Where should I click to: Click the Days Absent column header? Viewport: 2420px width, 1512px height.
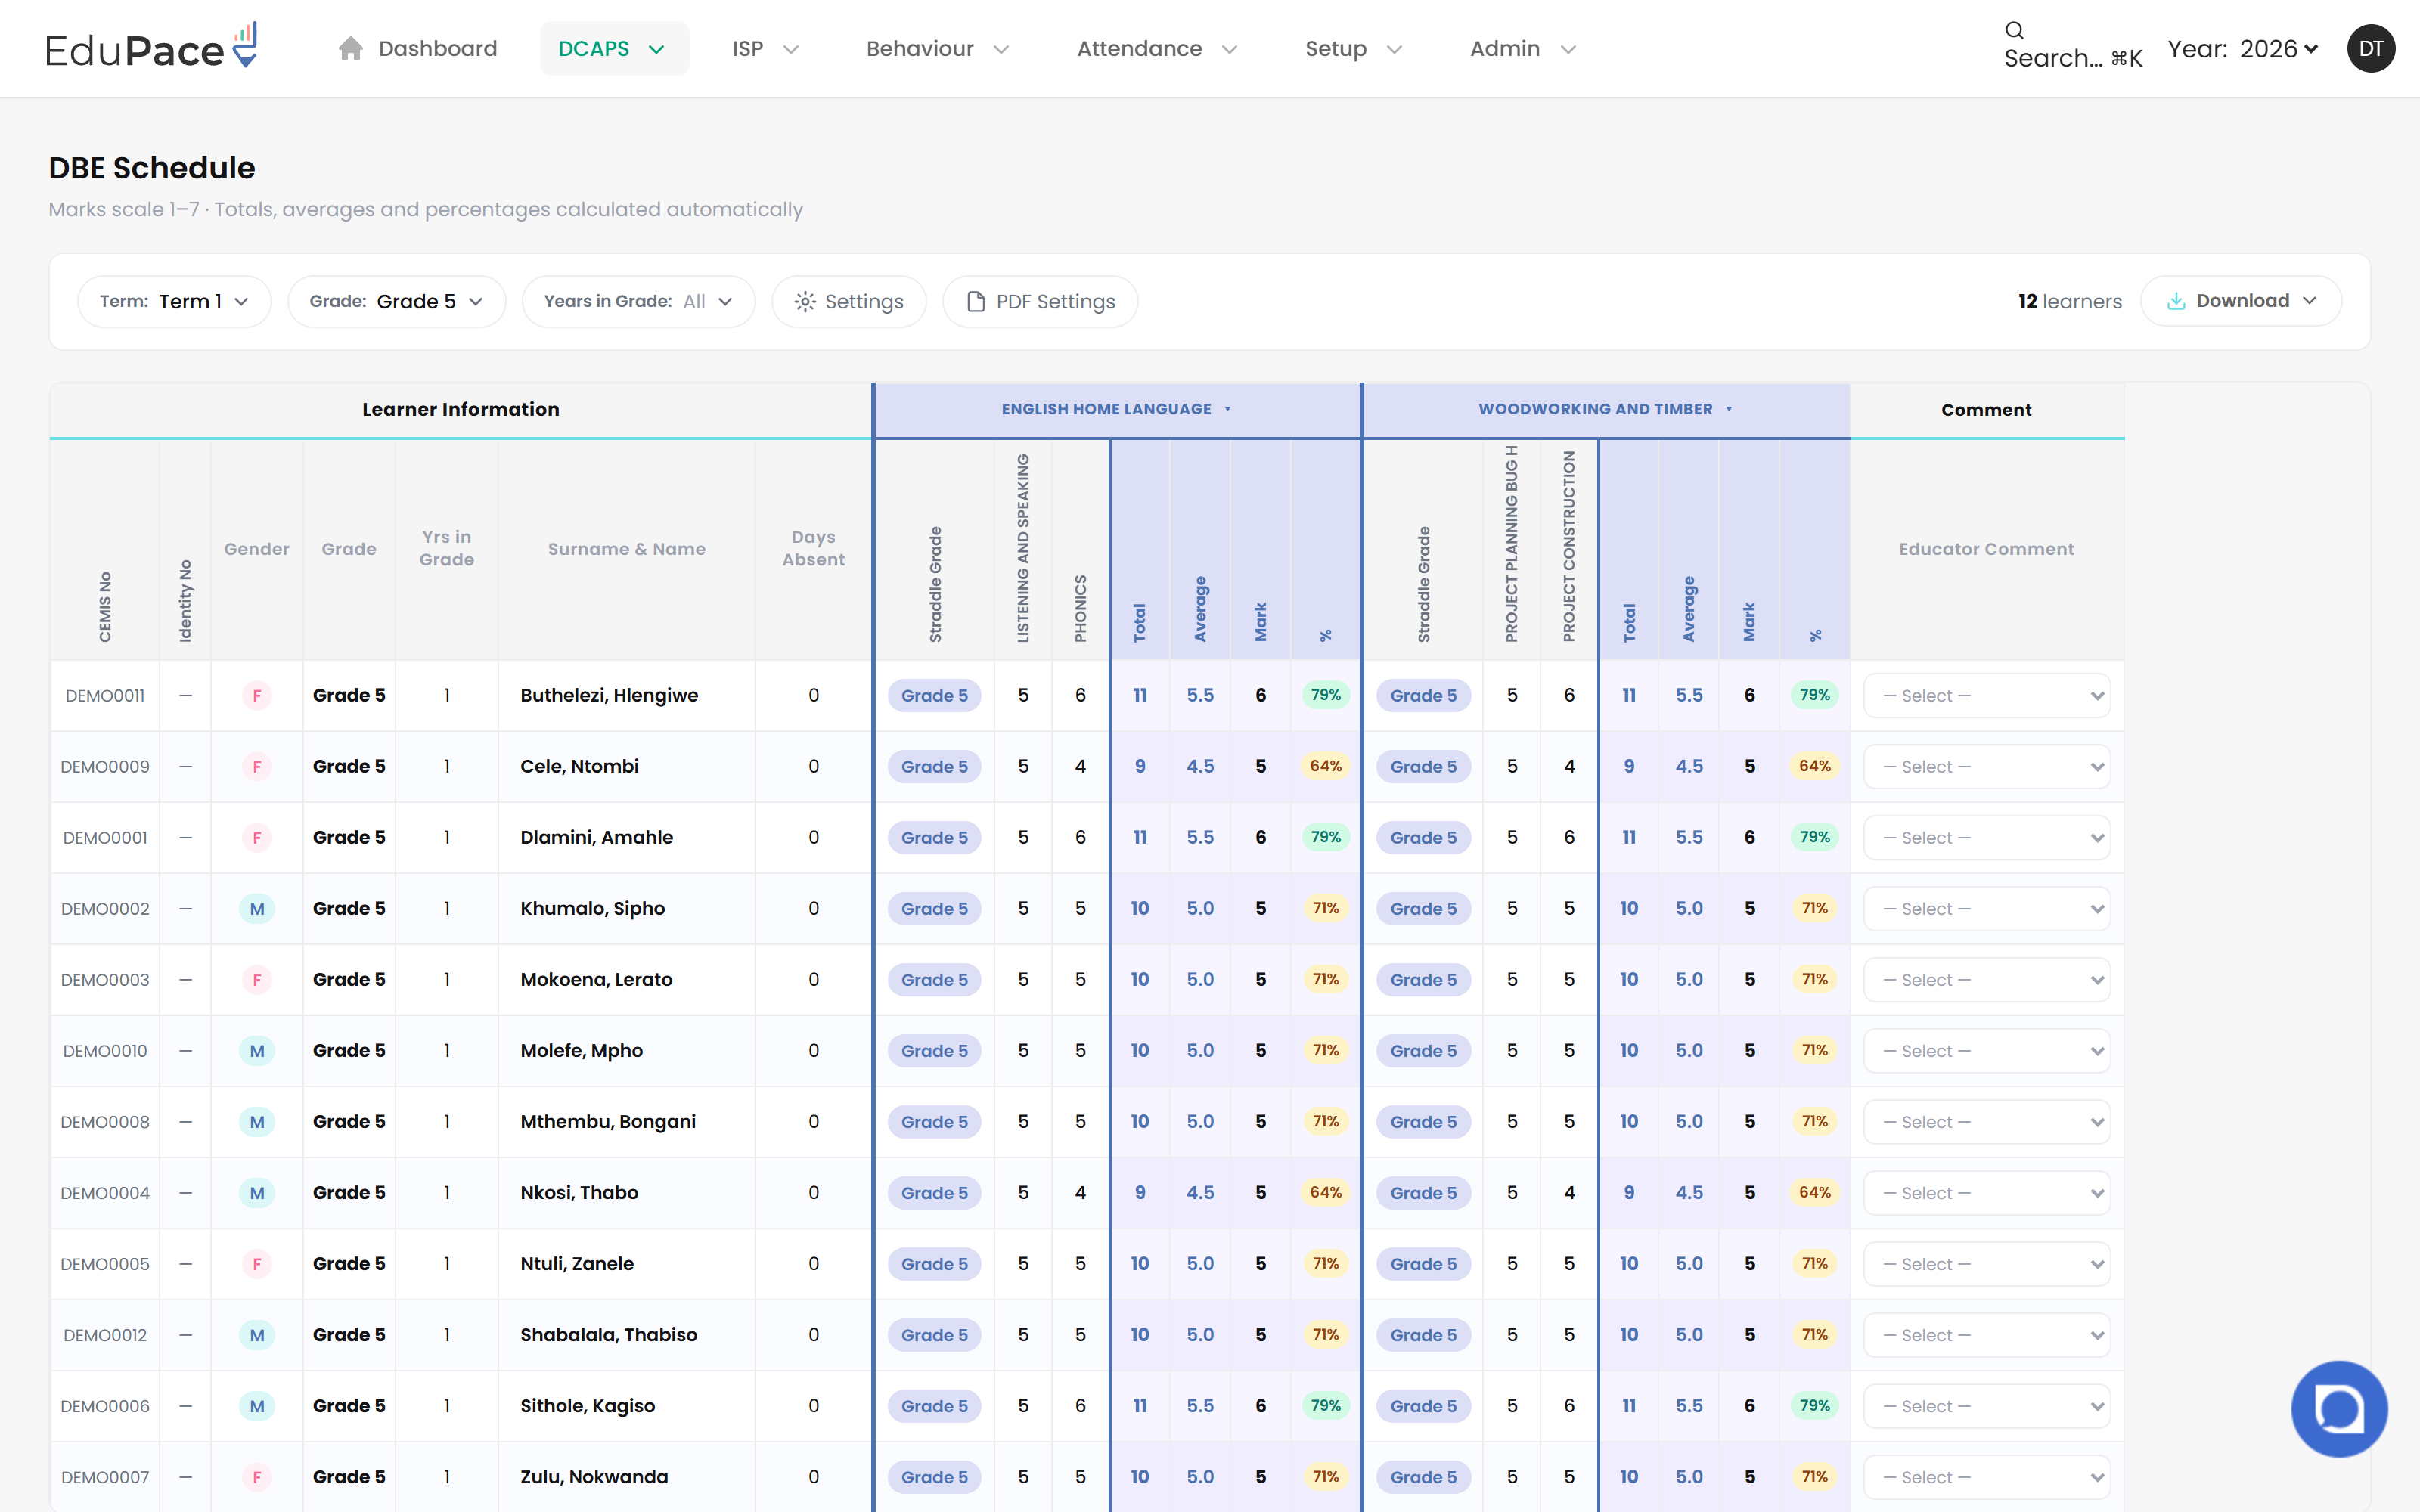813,548
